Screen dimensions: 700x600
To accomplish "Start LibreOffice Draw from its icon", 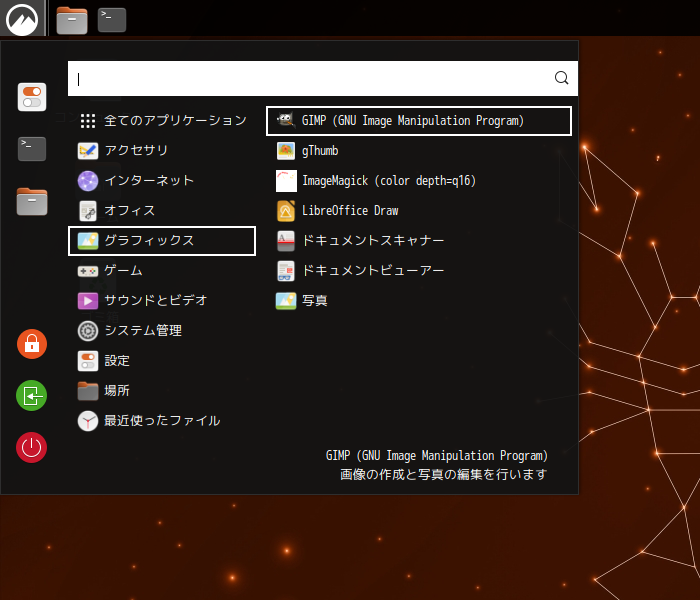I will click(x=286, y=211).
